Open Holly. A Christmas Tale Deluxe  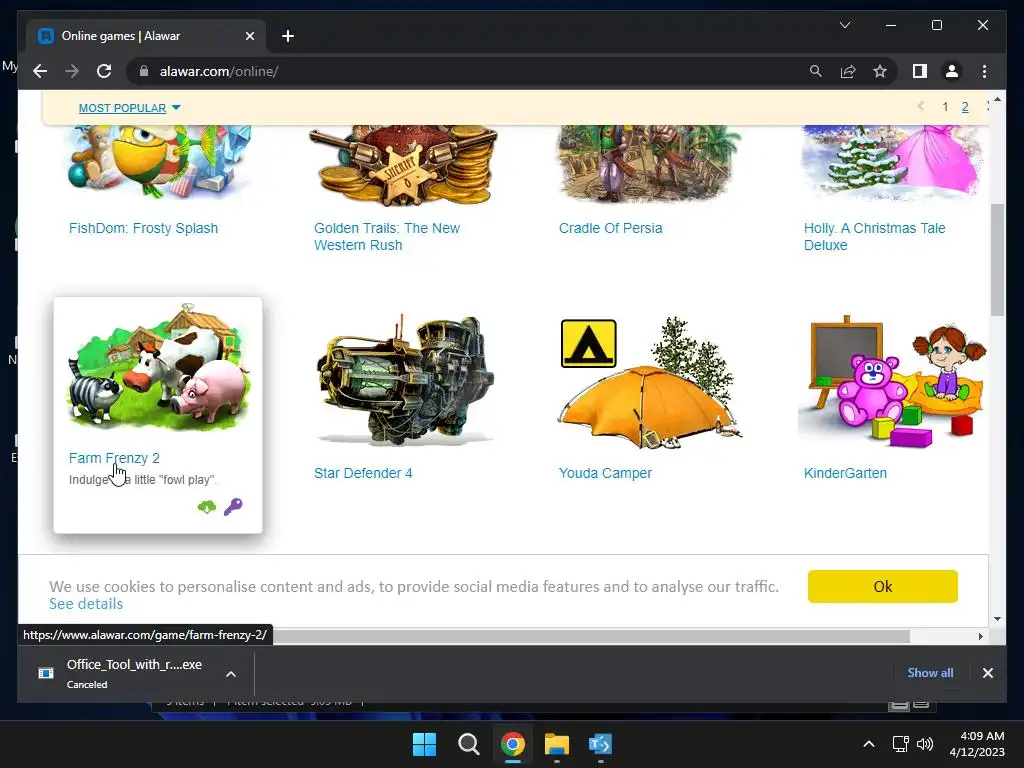874,236
